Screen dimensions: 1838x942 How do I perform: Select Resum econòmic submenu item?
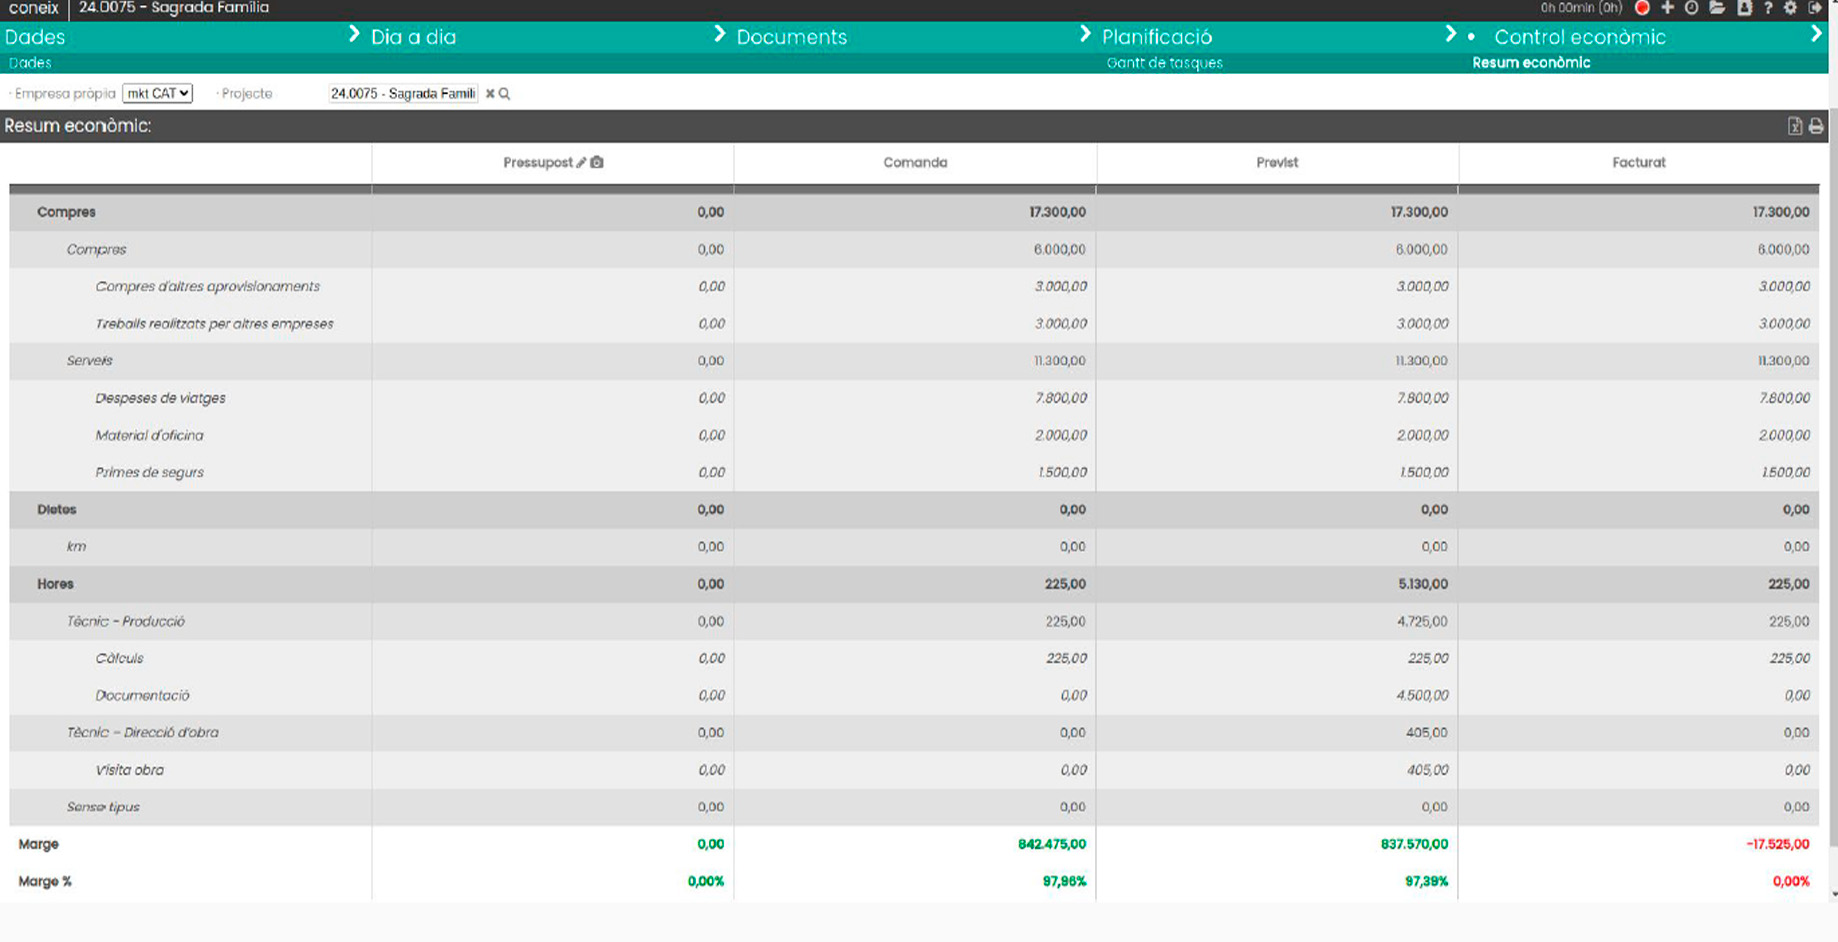pyautogui.click(x=1531, y=63)
